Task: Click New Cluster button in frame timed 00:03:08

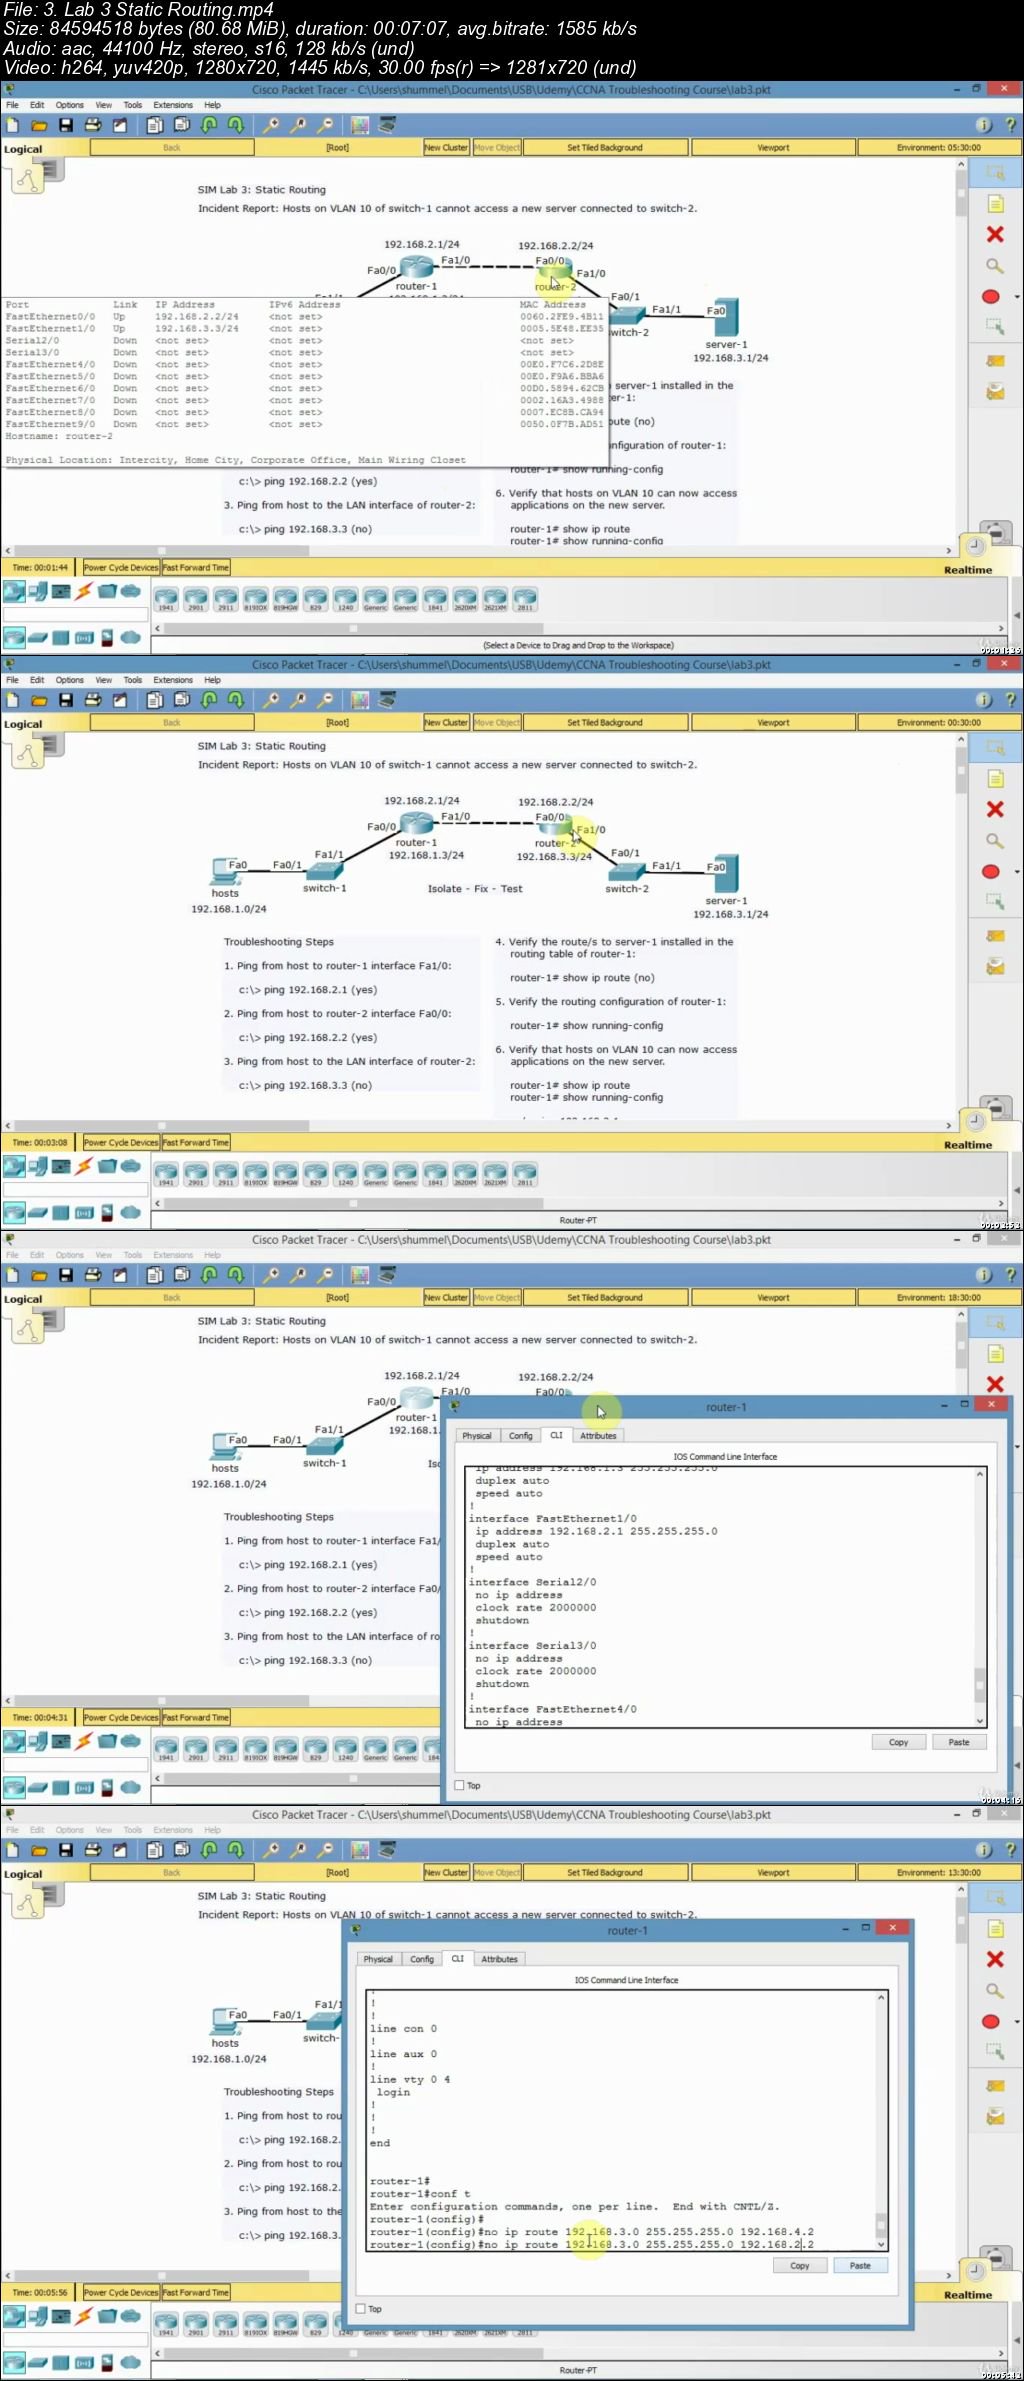Action: point(446,723)
